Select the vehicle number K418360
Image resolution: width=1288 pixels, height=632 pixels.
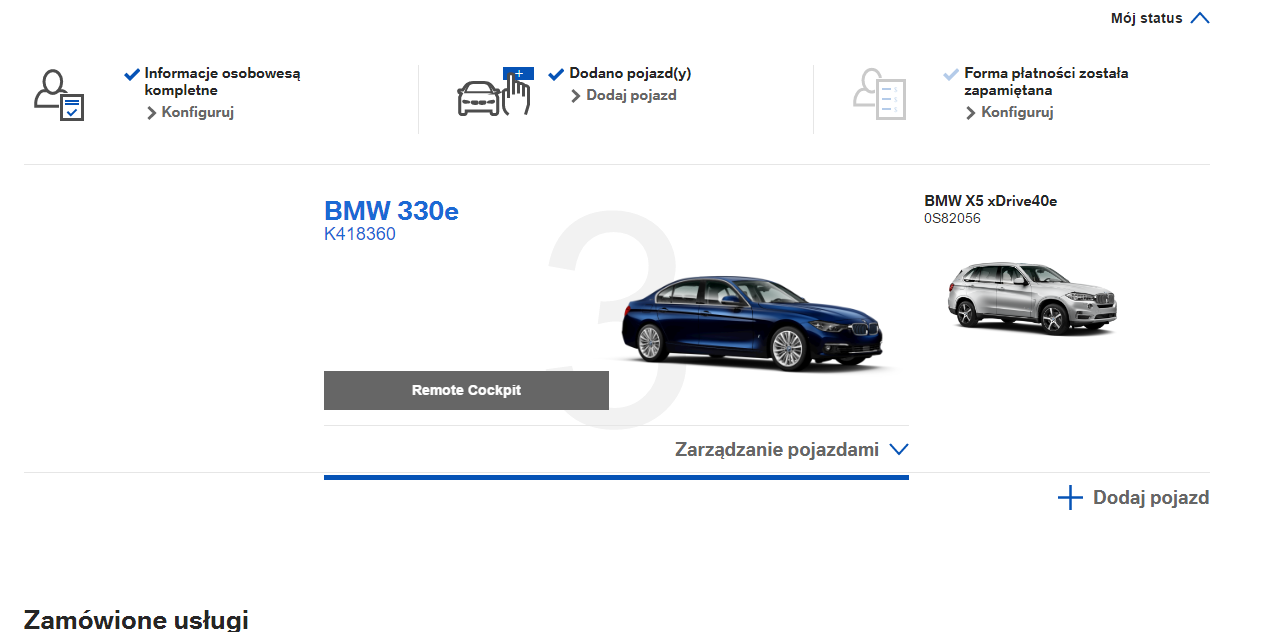pos(360,235)
